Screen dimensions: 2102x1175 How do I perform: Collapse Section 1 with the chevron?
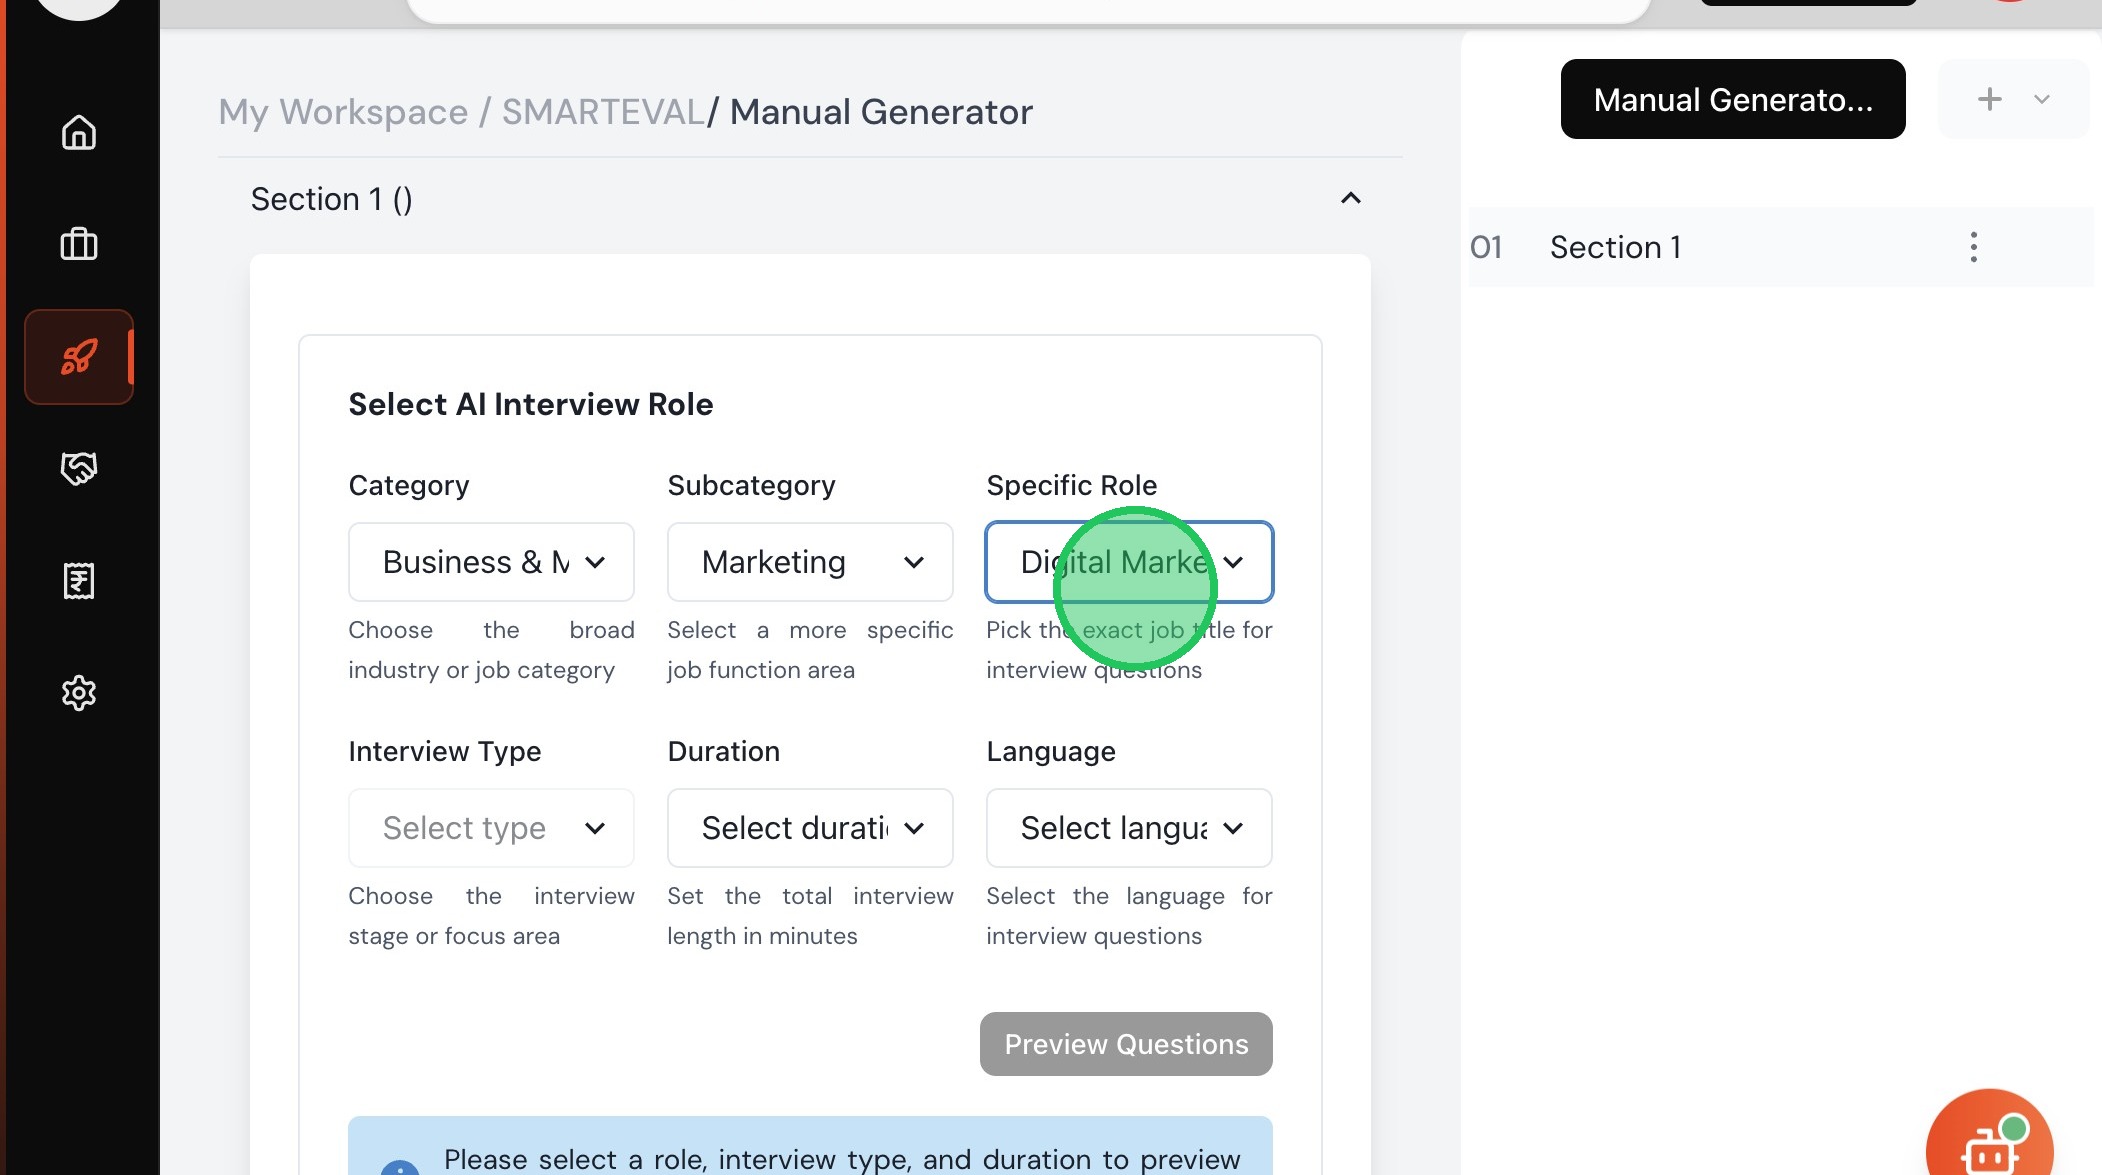click(x=1350, y=198)
